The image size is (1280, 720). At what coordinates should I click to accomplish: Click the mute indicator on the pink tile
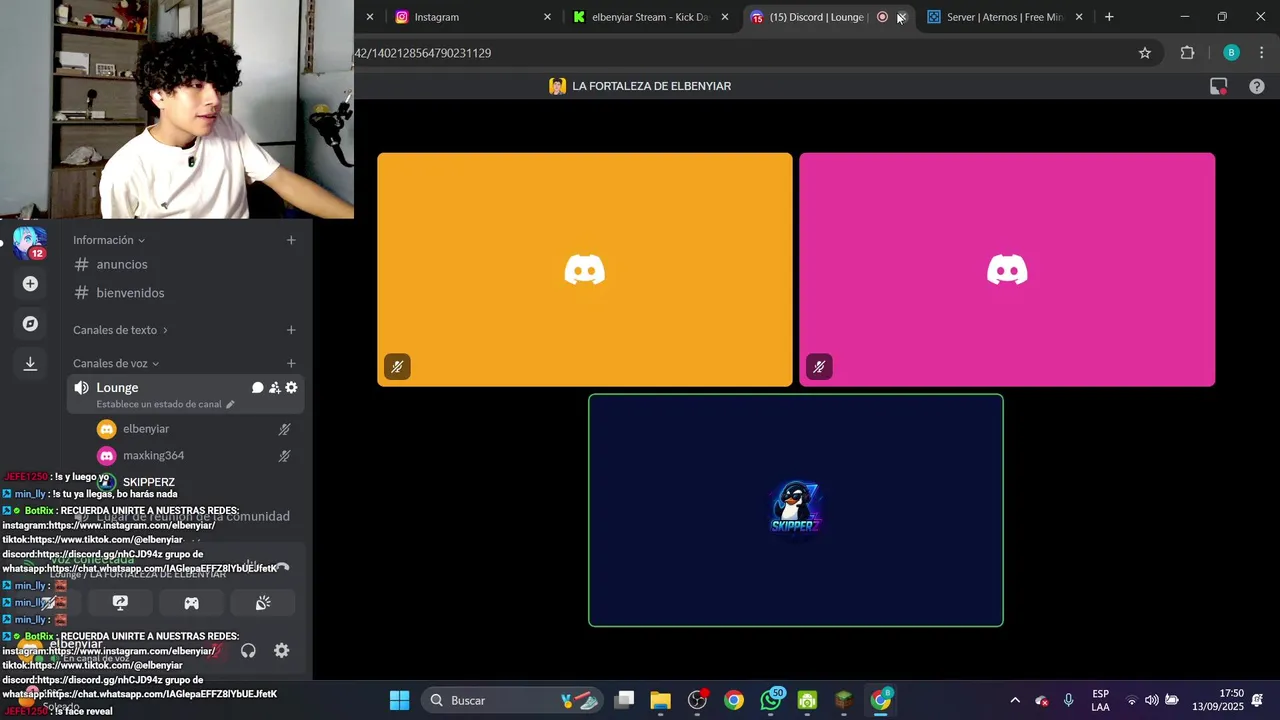coord(819,367)
